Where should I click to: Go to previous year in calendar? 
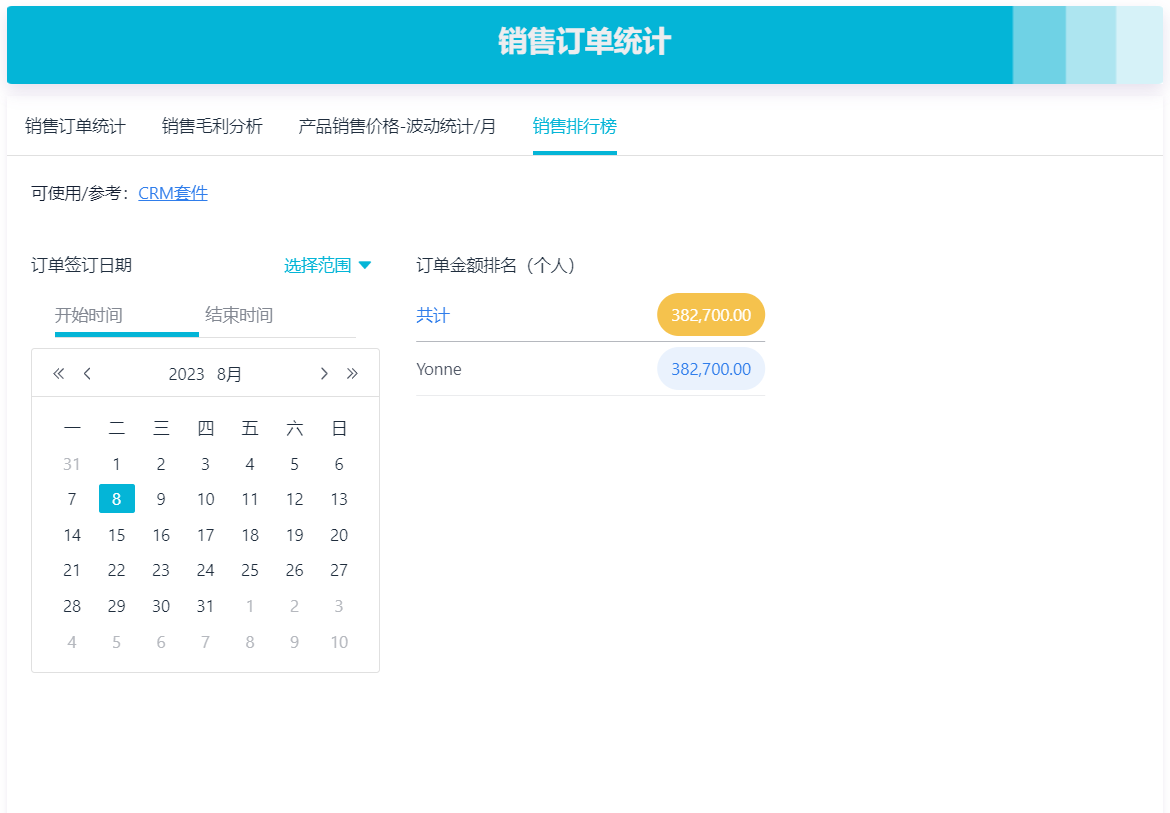[58, 374]
